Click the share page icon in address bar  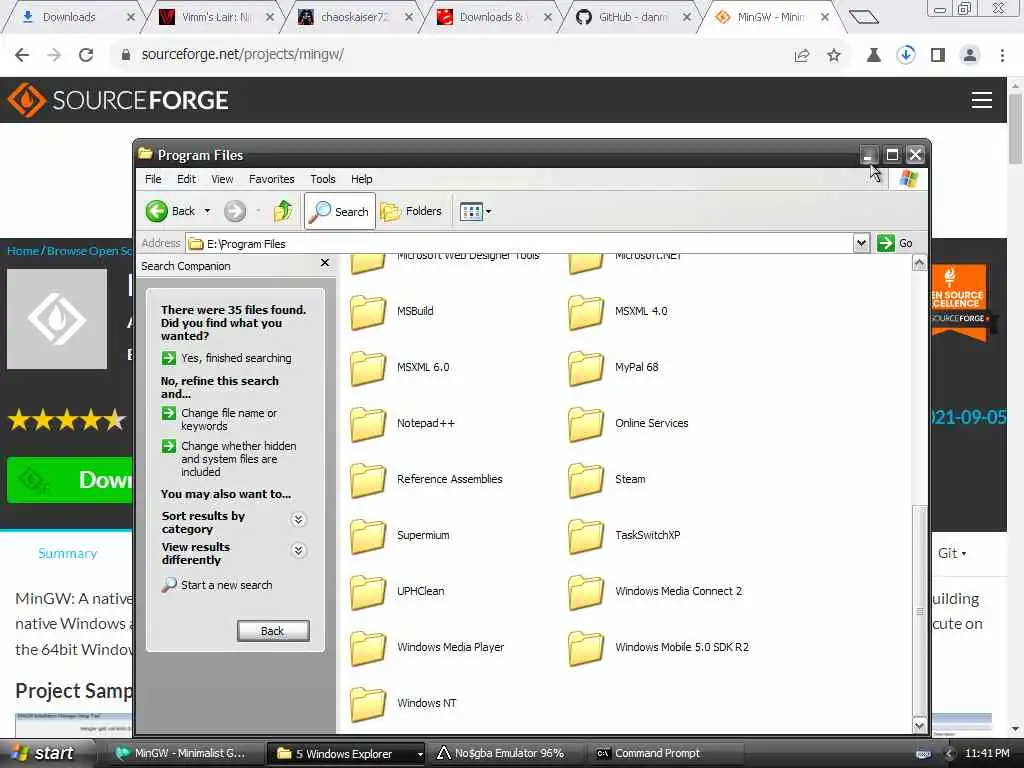coord(802,55)
